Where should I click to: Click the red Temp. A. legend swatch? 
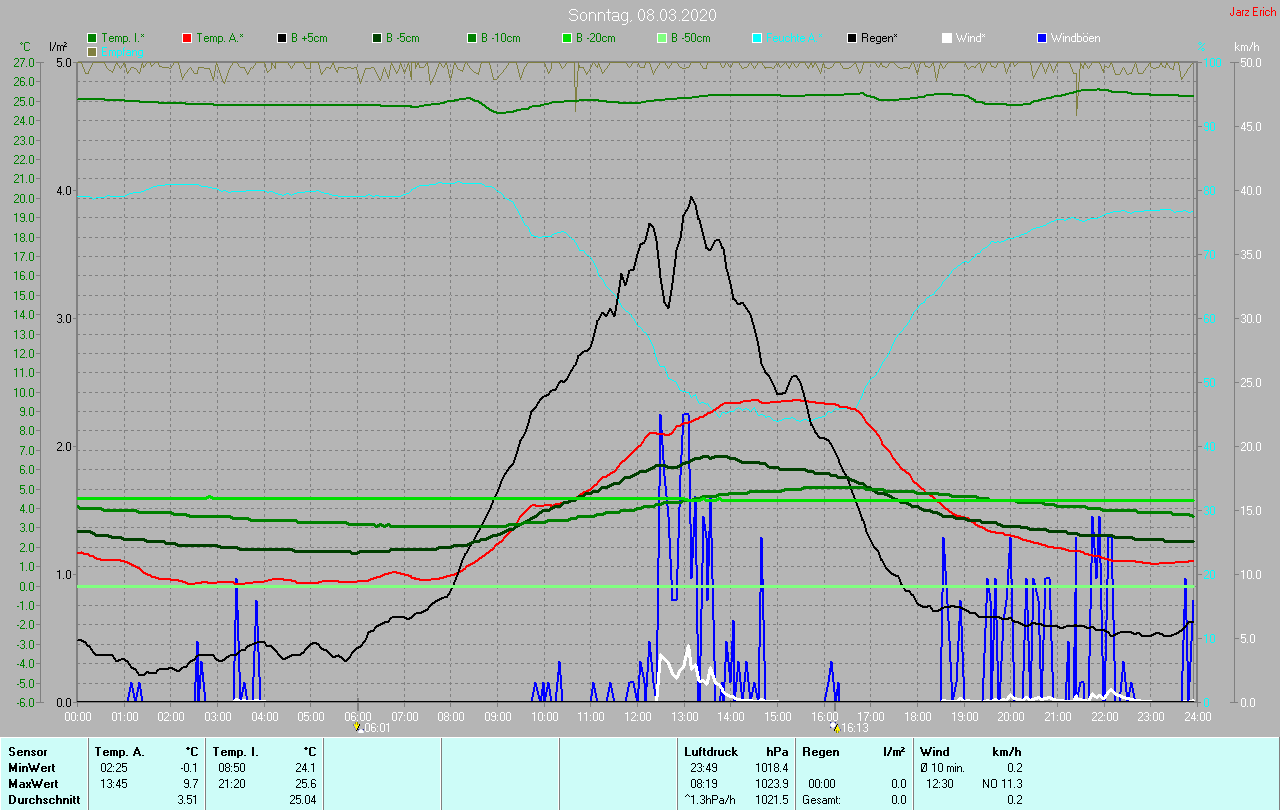188,38
